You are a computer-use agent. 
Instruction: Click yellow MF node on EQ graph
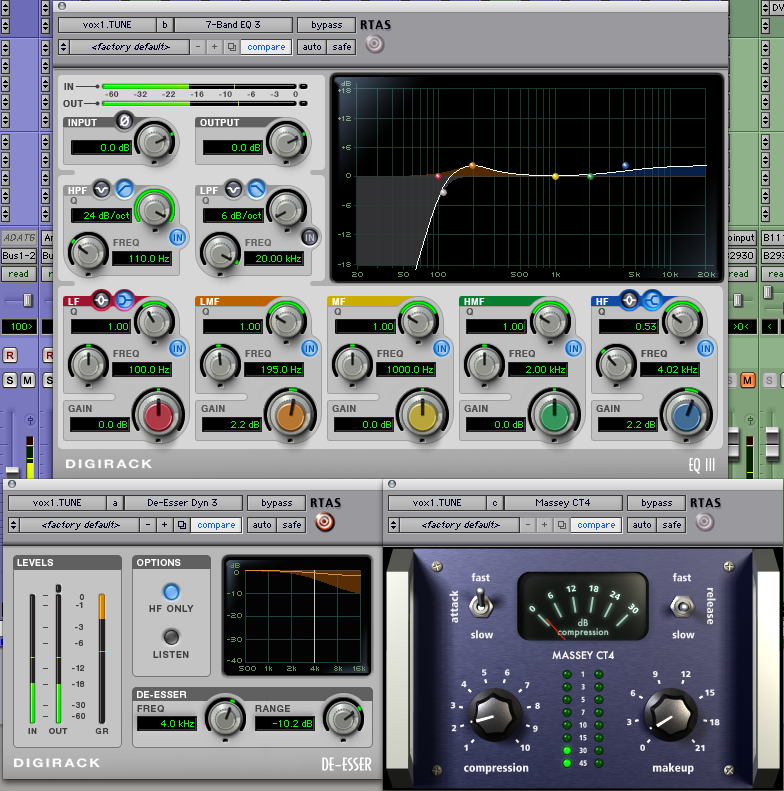click(x=555, y=177)
